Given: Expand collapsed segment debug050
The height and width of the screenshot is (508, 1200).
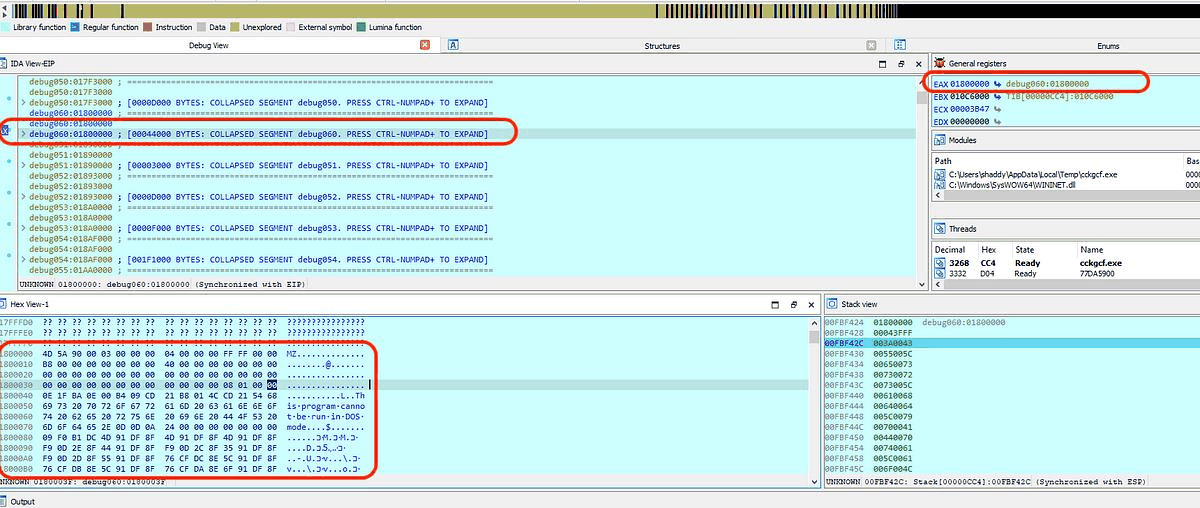Looking at the screenshot, I should [24, 103].
